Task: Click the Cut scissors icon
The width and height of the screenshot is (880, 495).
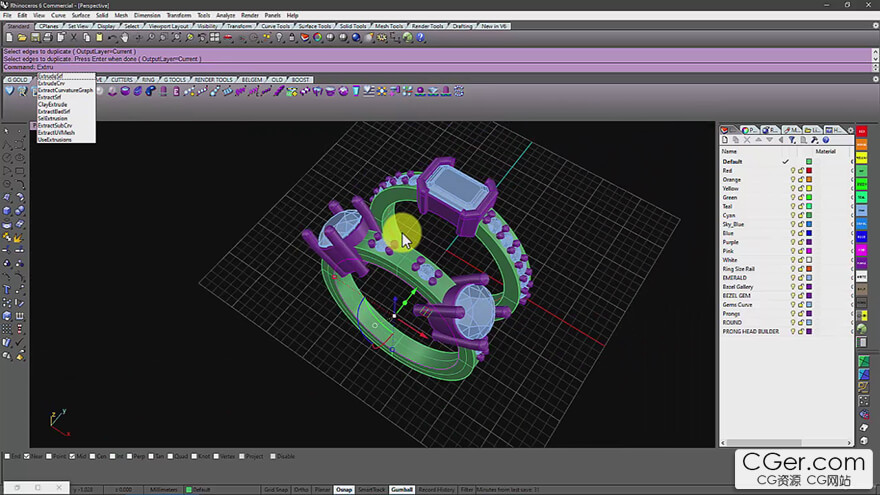Action: (74, 38)
